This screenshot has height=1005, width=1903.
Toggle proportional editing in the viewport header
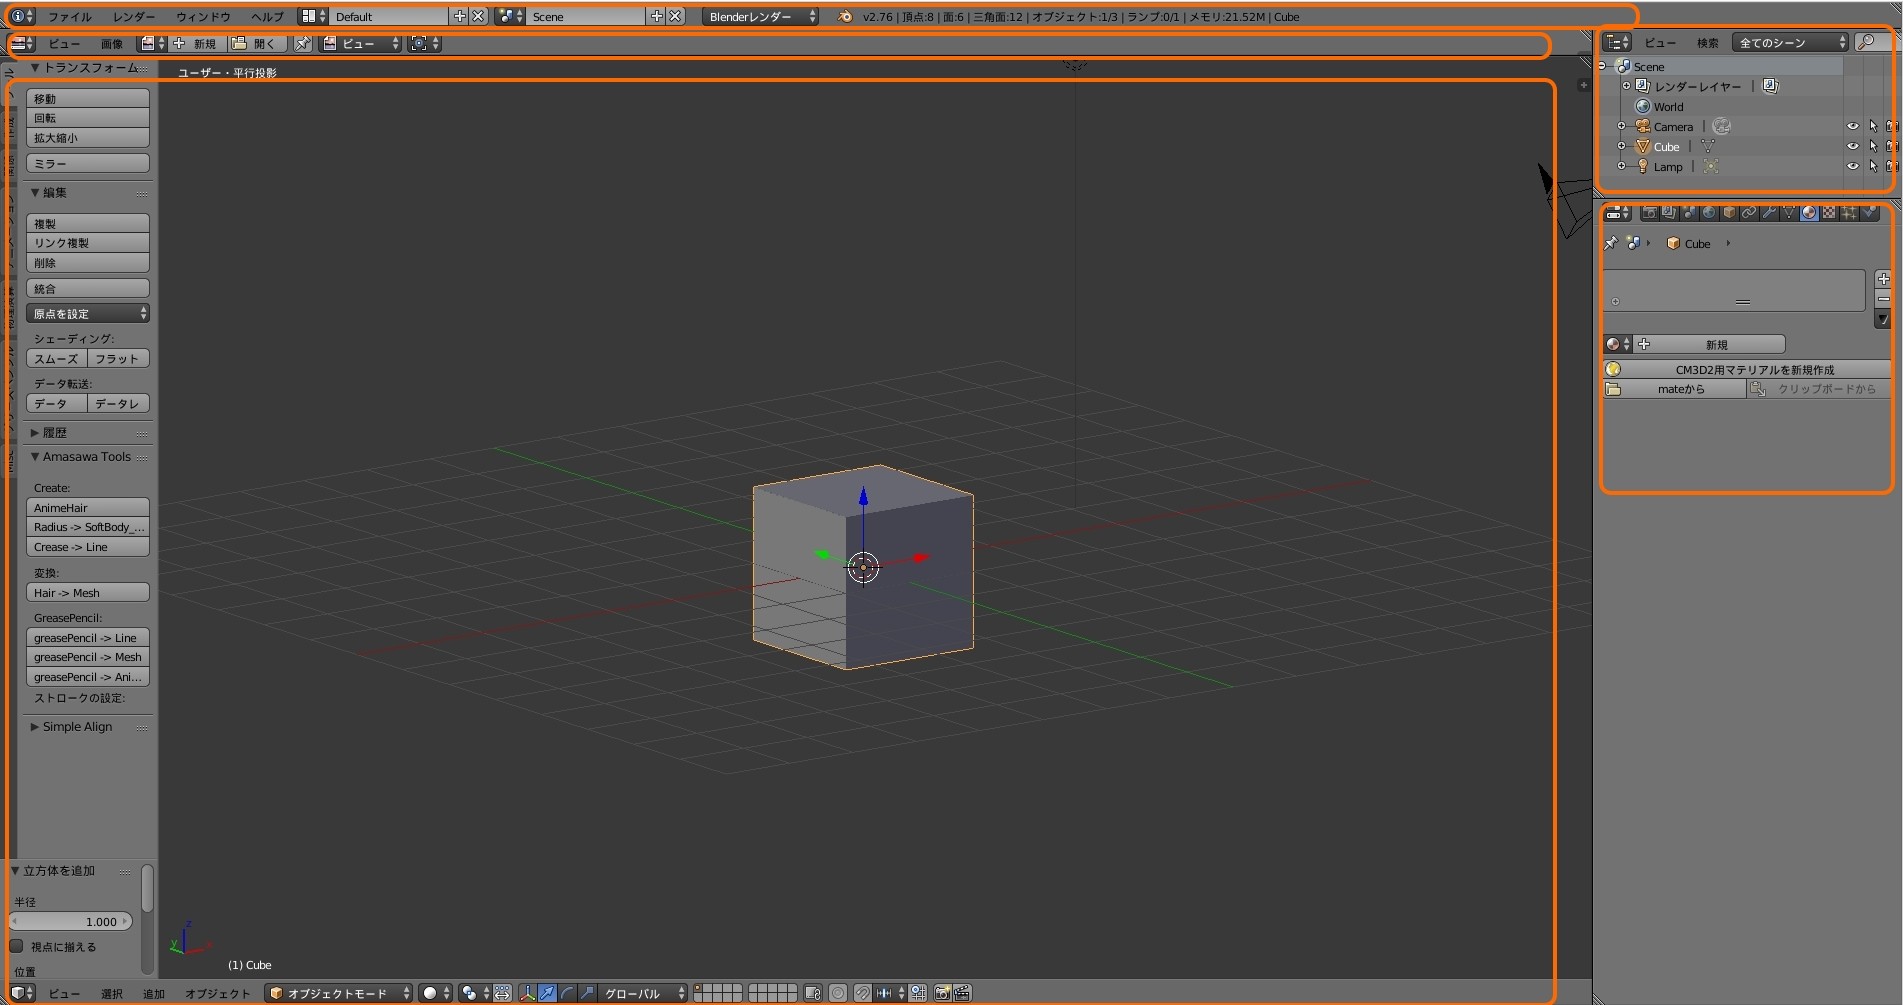pyautogui.click(x=838, y=993)
